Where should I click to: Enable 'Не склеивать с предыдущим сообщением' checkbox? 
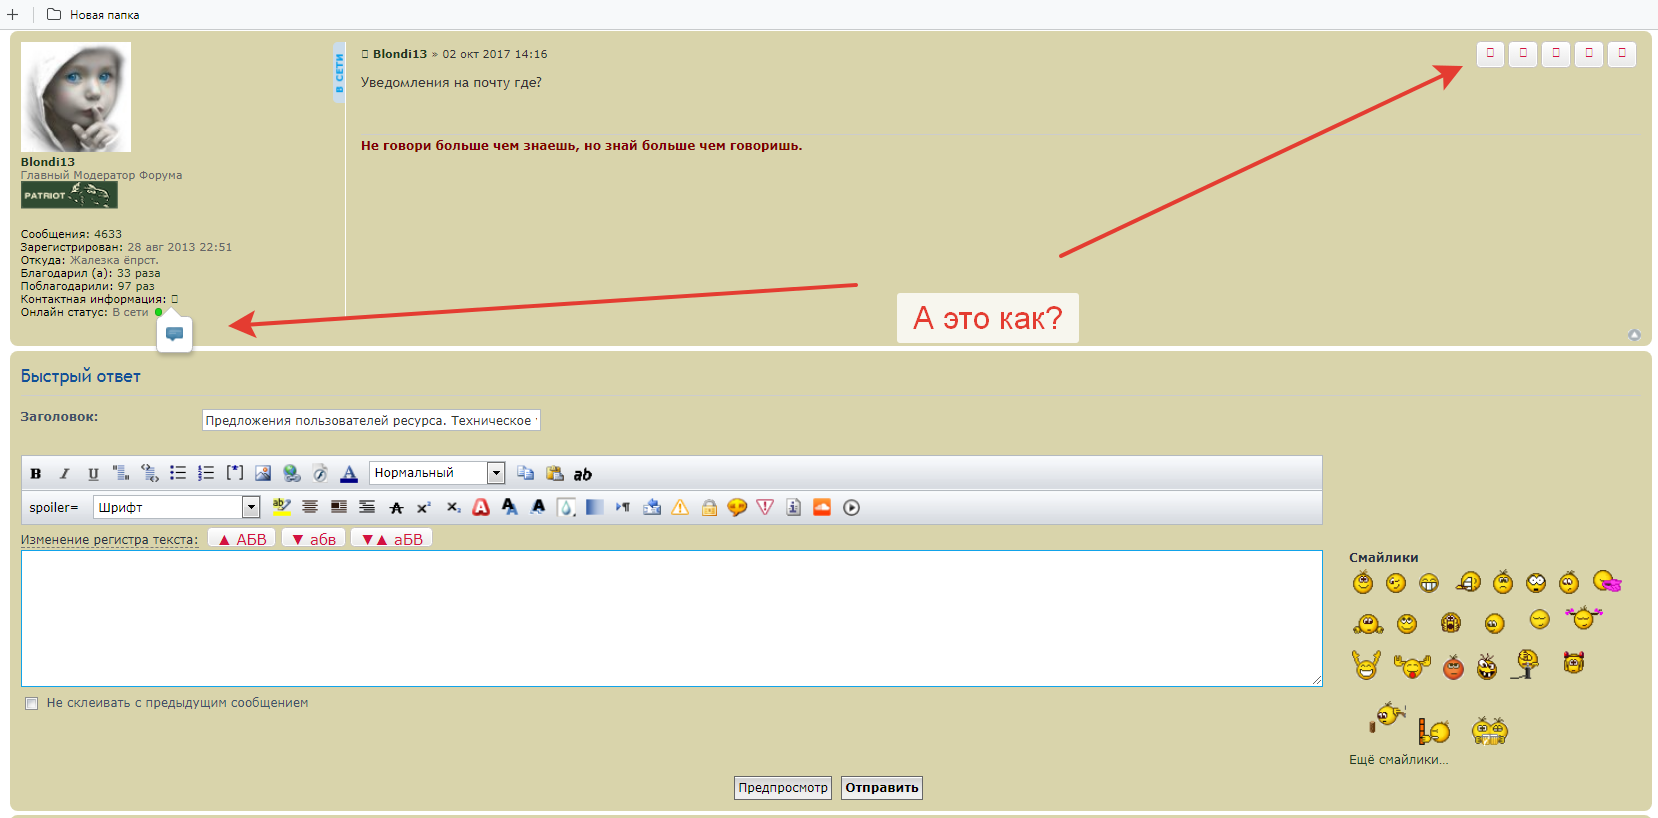[32, 704]
